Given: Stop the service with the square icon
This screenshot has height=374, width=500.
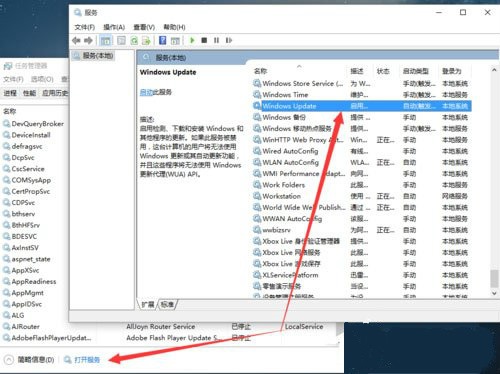Looking at the screenshot, I should (x=204, y=40).
